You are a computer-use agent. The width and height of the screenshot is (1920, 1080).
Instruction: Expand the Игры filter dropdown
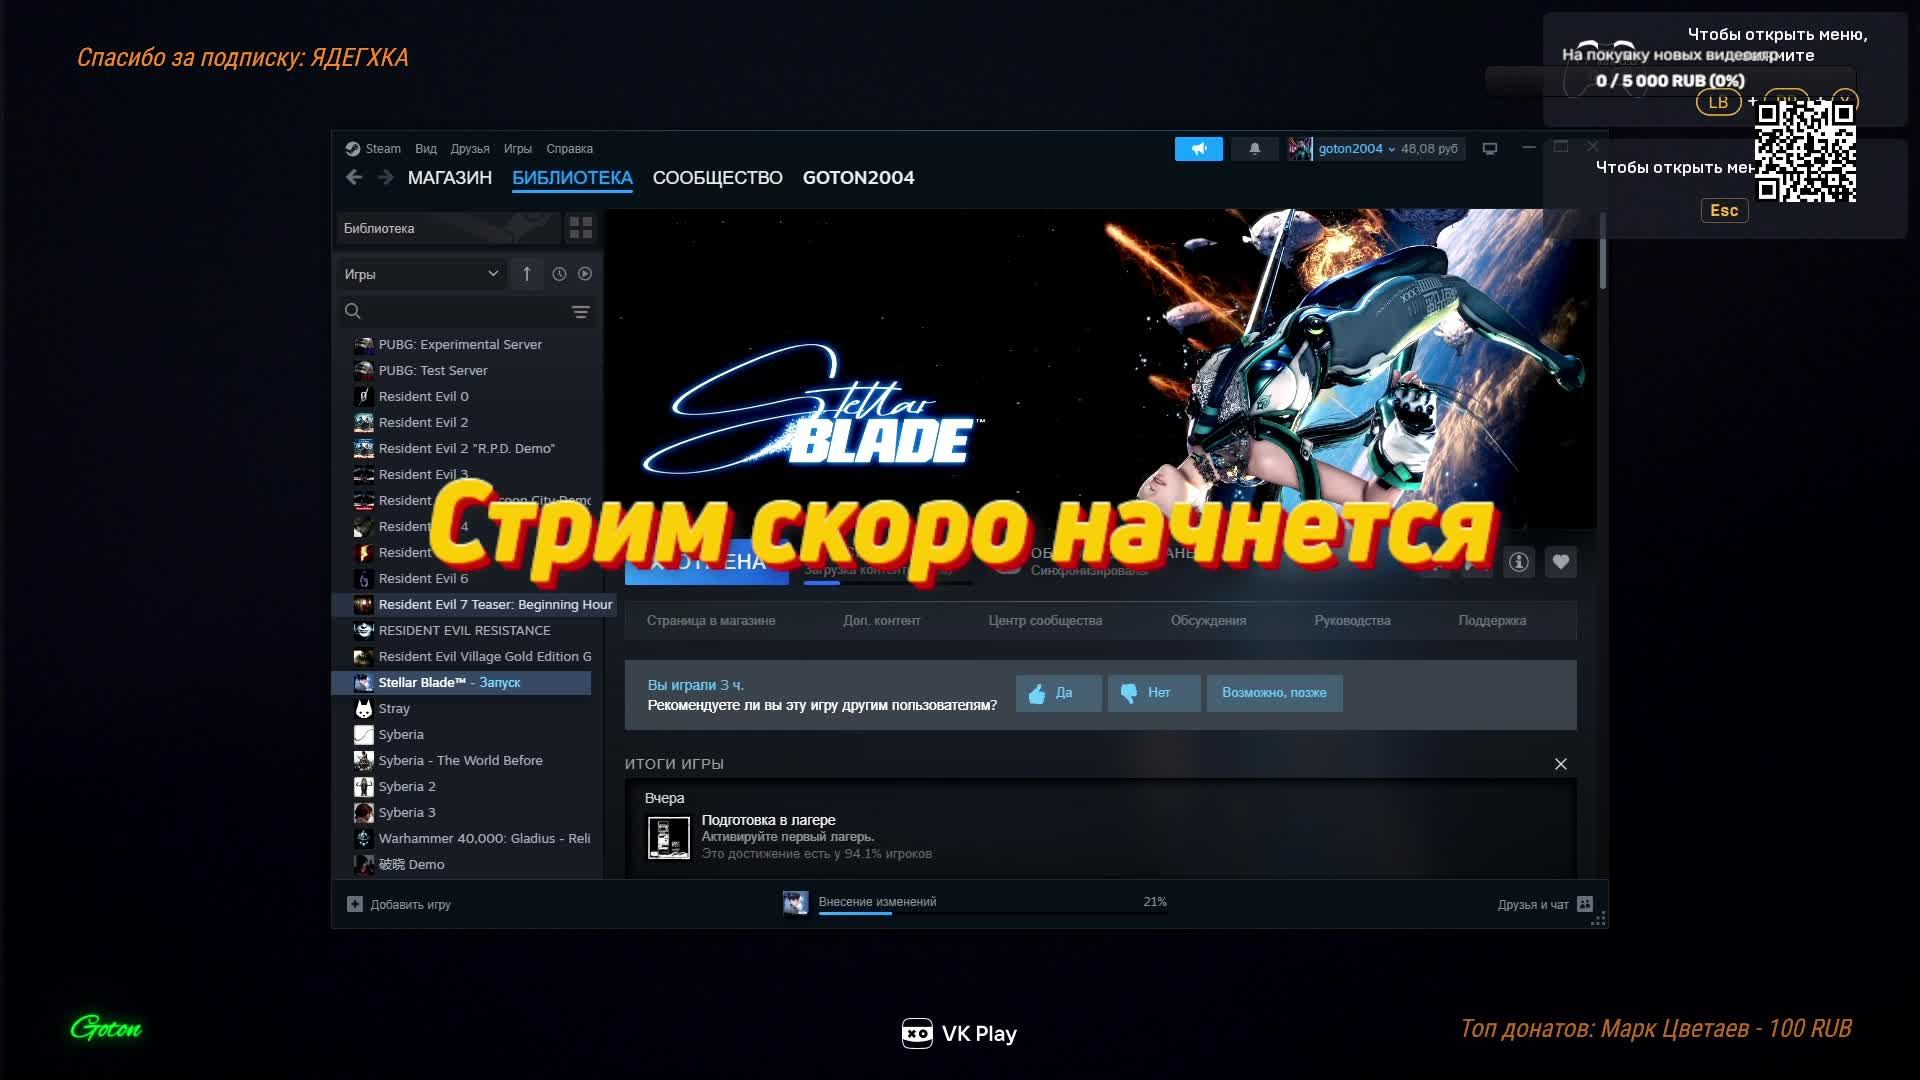420,274
